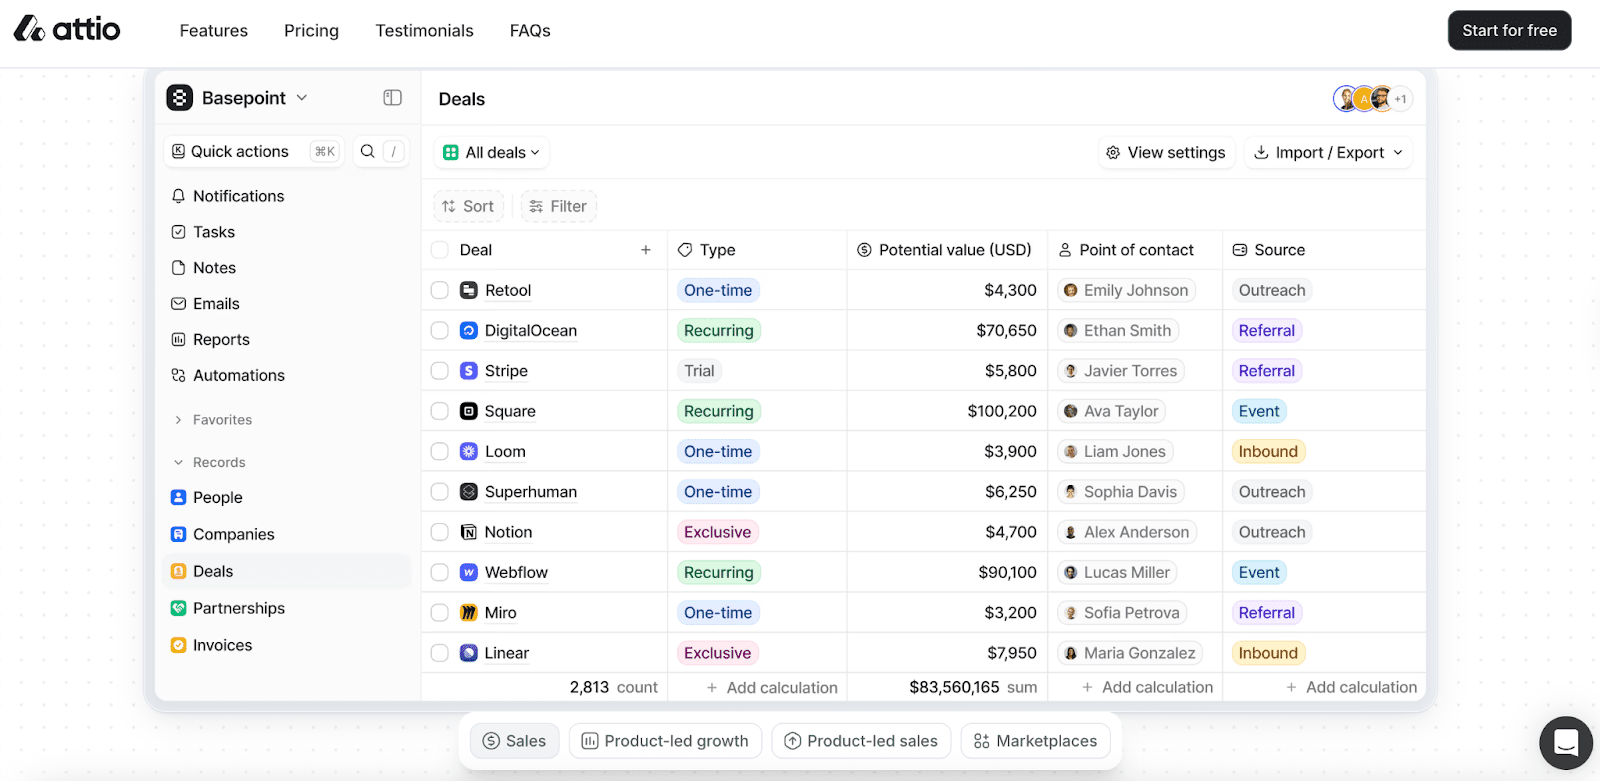The height and width of the screenshot is (781, 1600).
Task: Open the $83,560,165 sum calculation
Action: coord(973,687)
